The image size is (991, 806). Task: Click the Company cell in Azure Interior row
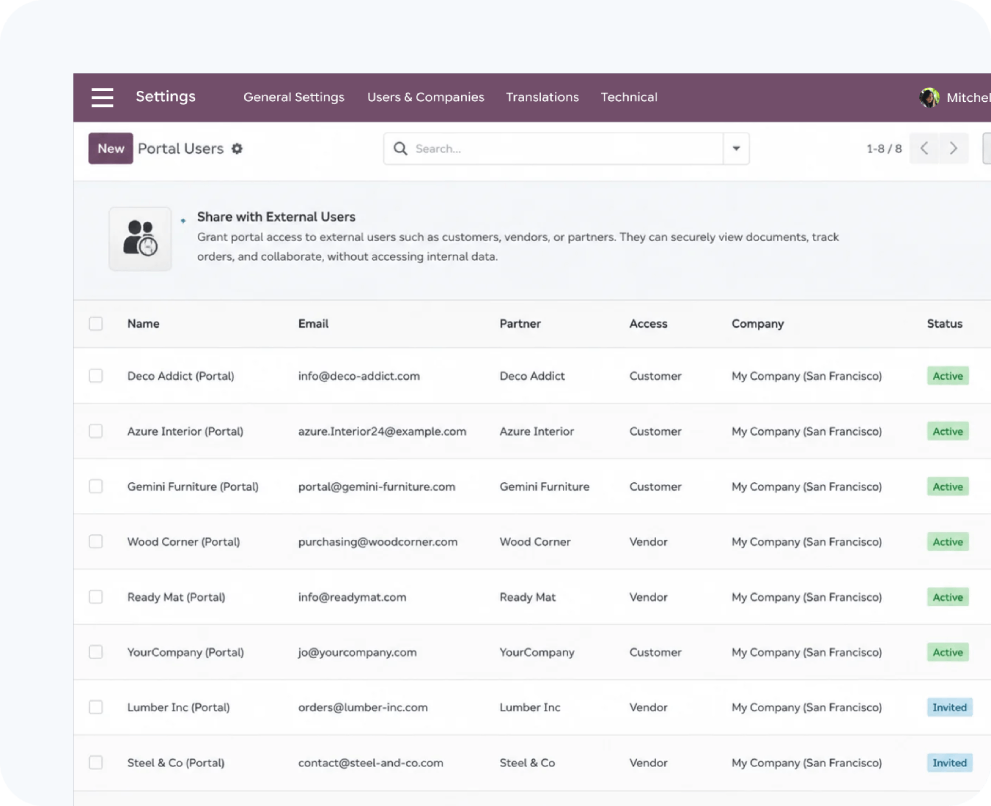click(806, 431)
